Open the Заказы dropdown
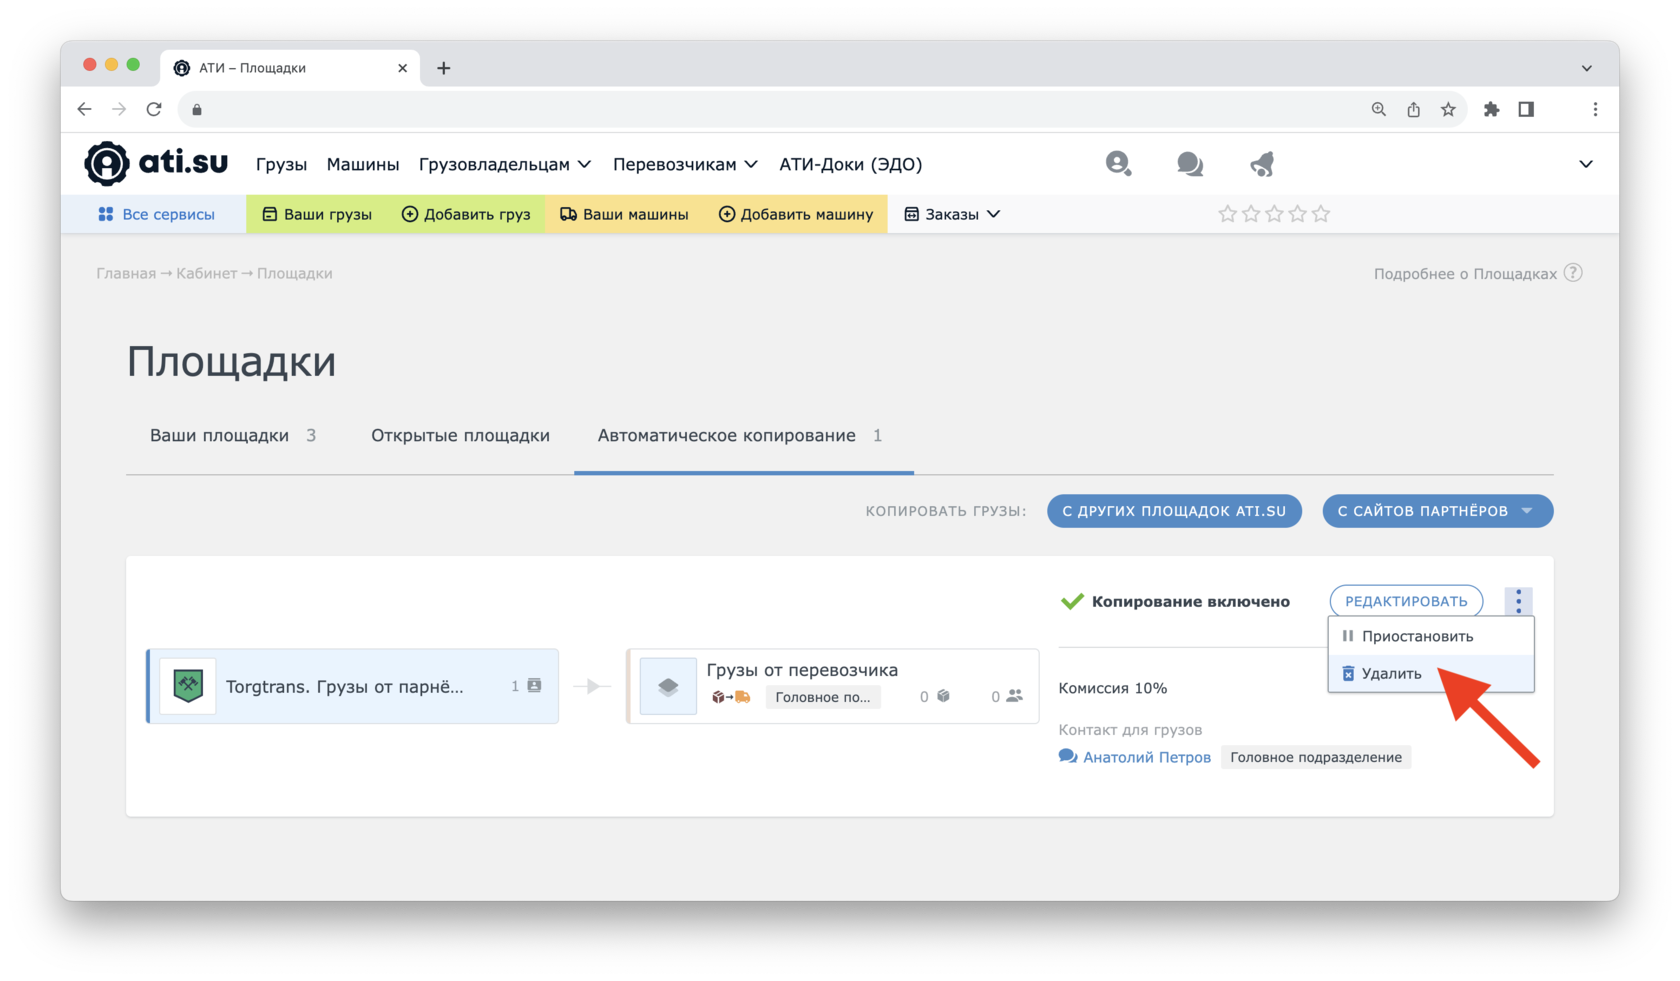This screenshot has height=981, width=1680. [952, 214]
